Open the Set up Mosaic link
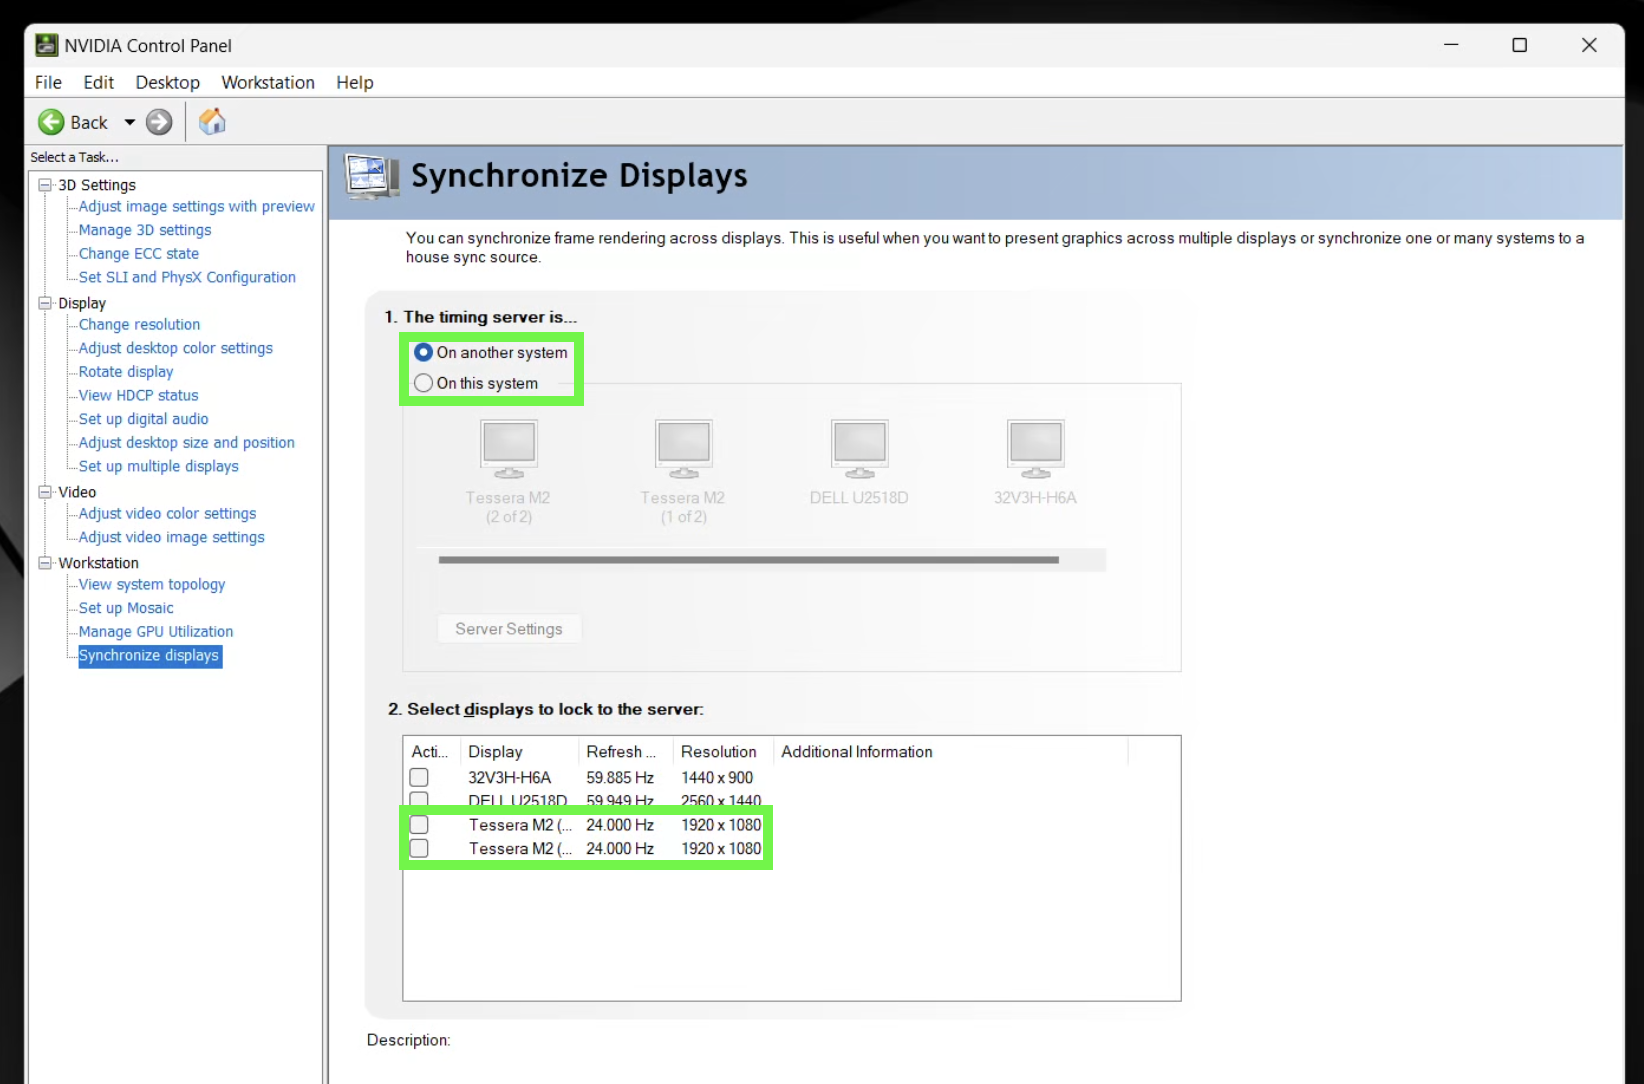 [x=126, y=608]
